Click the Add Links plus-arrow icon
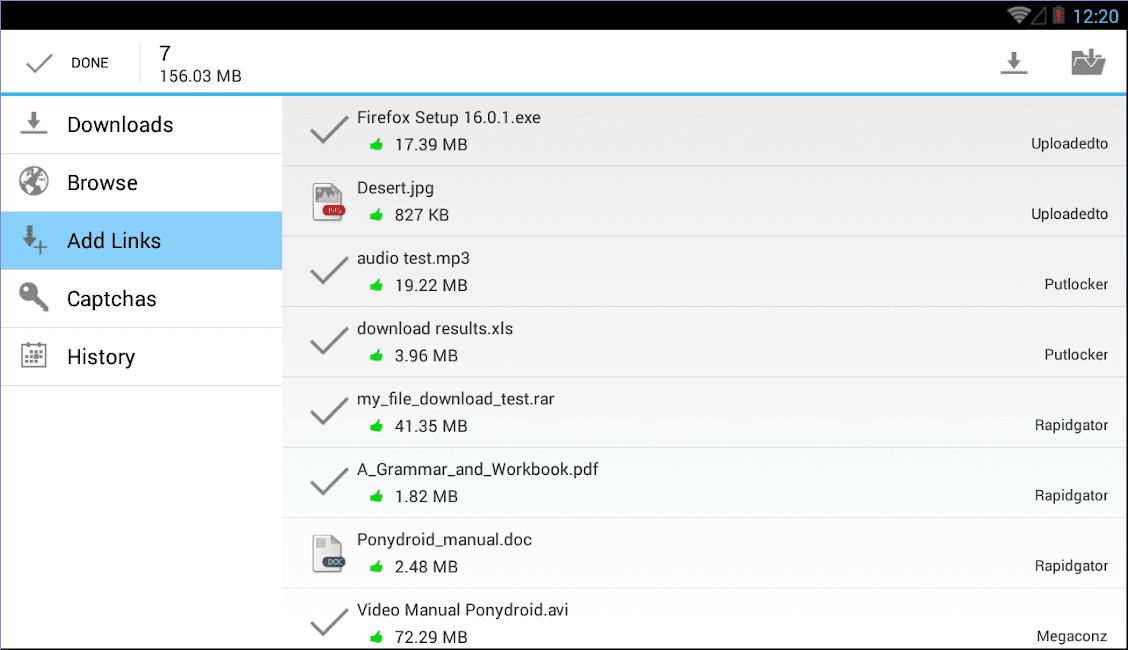The width and height of the screenshot is (1128, 650). 34,239
